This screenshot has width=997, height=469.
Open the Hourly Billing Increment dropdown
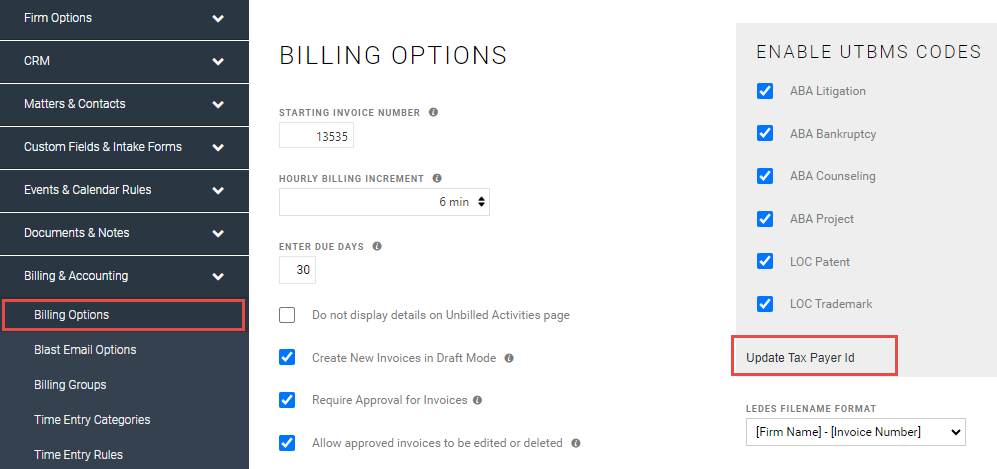click(384, 202)
